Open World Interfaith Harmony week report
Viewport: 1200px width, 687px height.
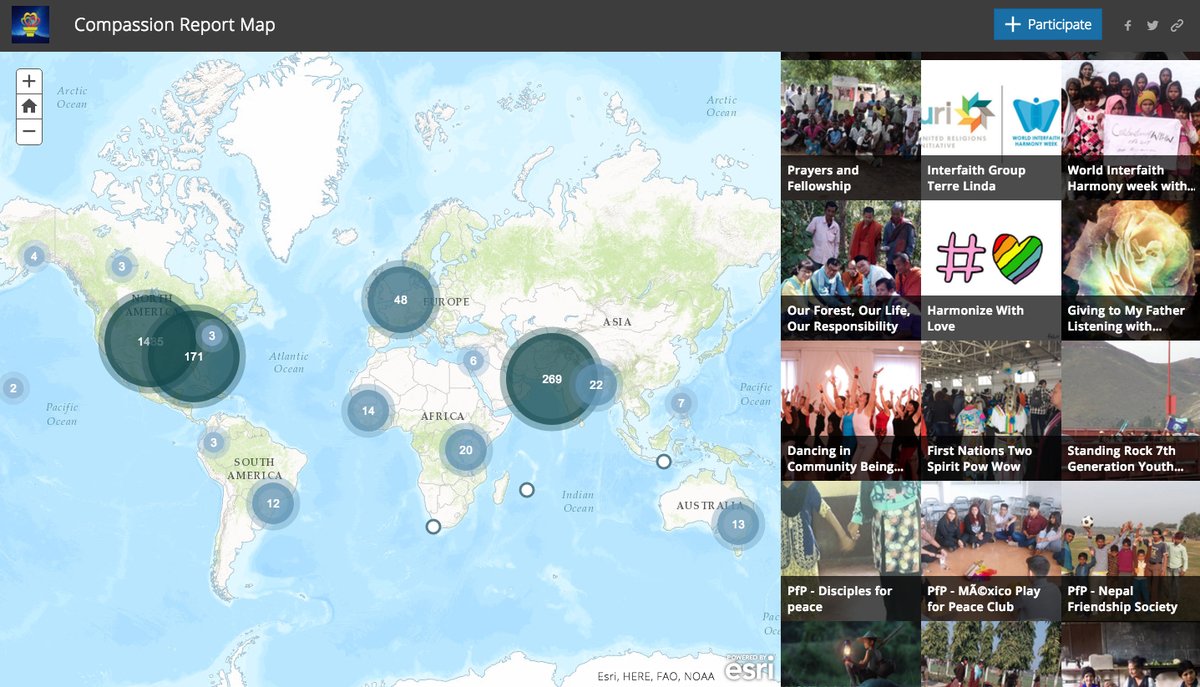(1131, 130)
